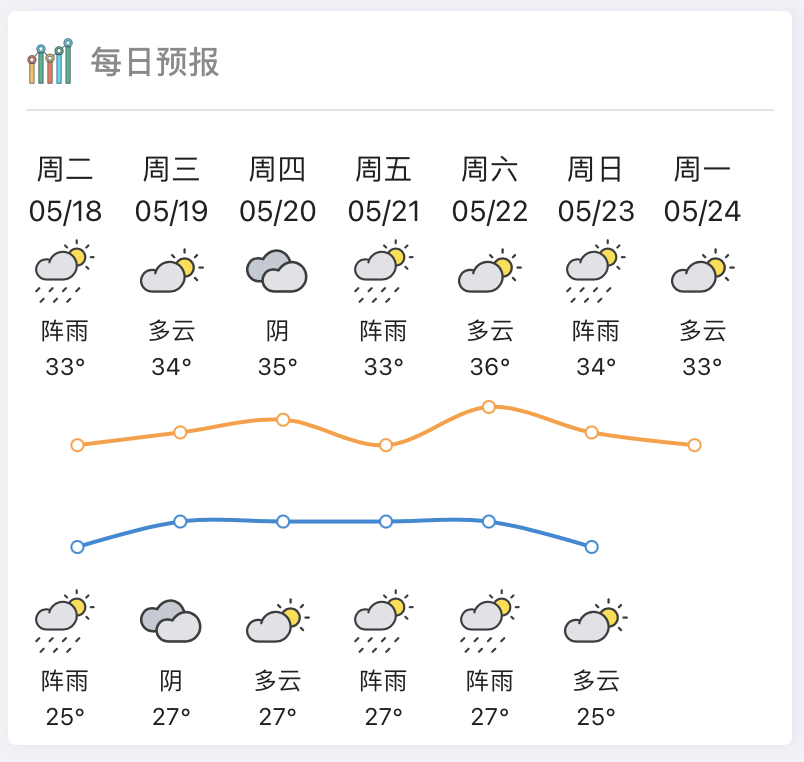
Task: Select the 周二 05/18 date column header
Action: pyautogui.click(x=65, y=190)
